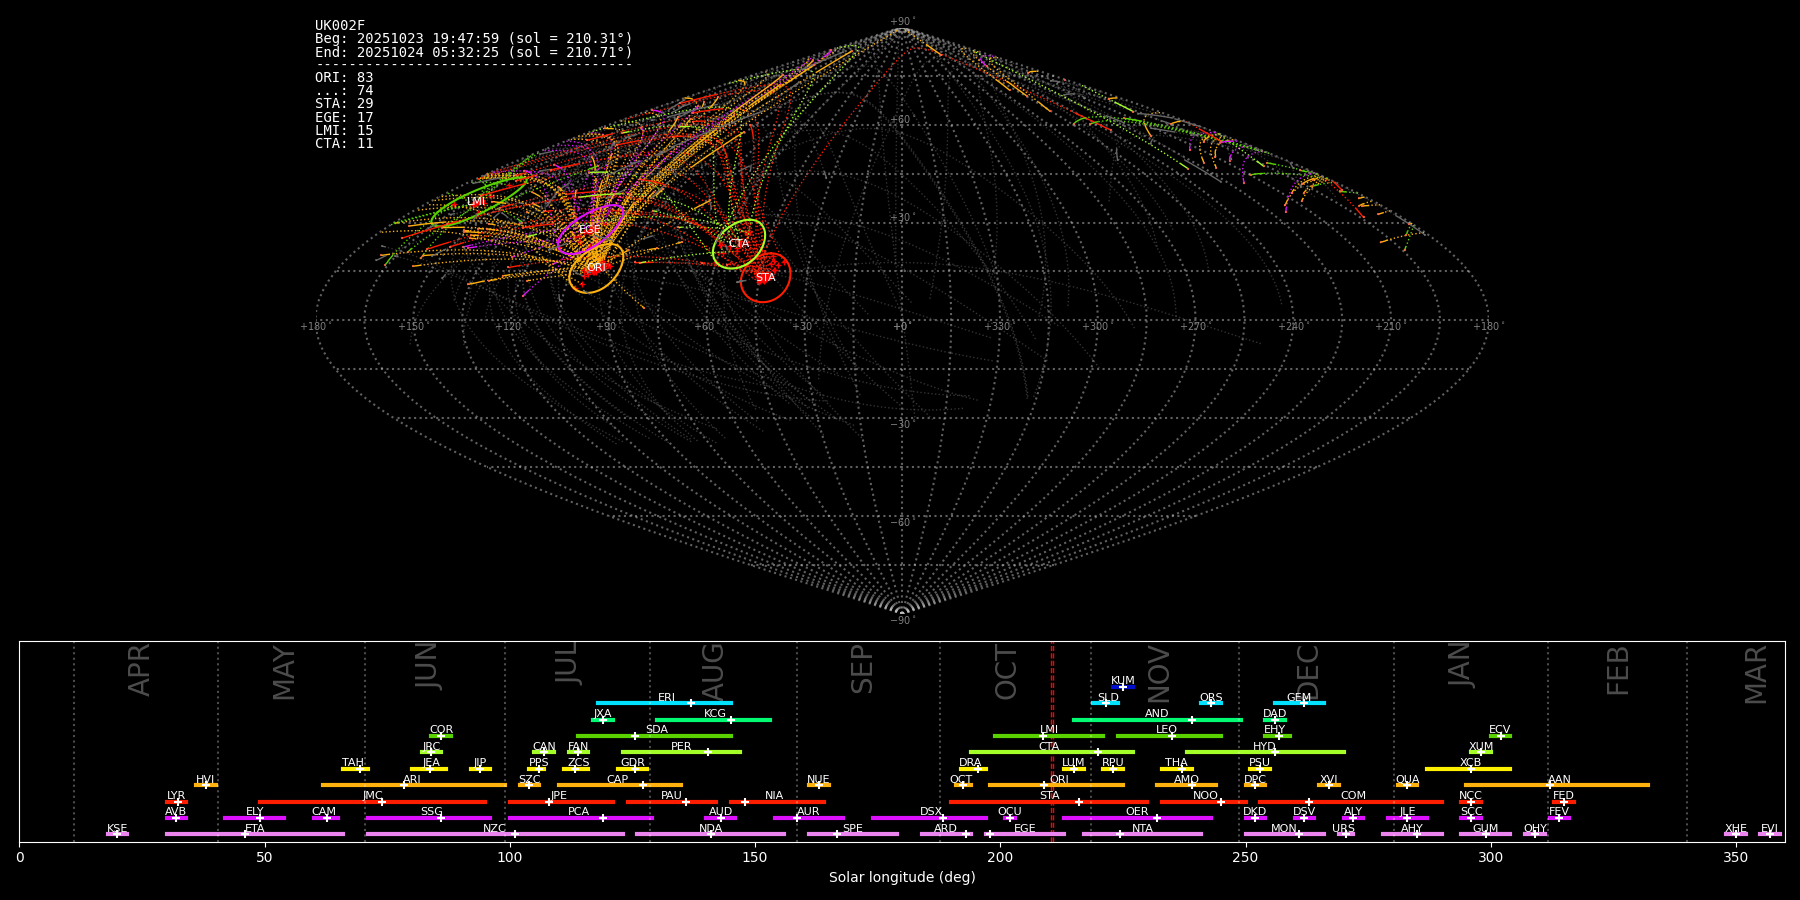The height and width of the screenshot is (900, 1800).
Task: Click the NTA shower bar in timeline
Action: pyautogui.click(x=1142, y=834)
